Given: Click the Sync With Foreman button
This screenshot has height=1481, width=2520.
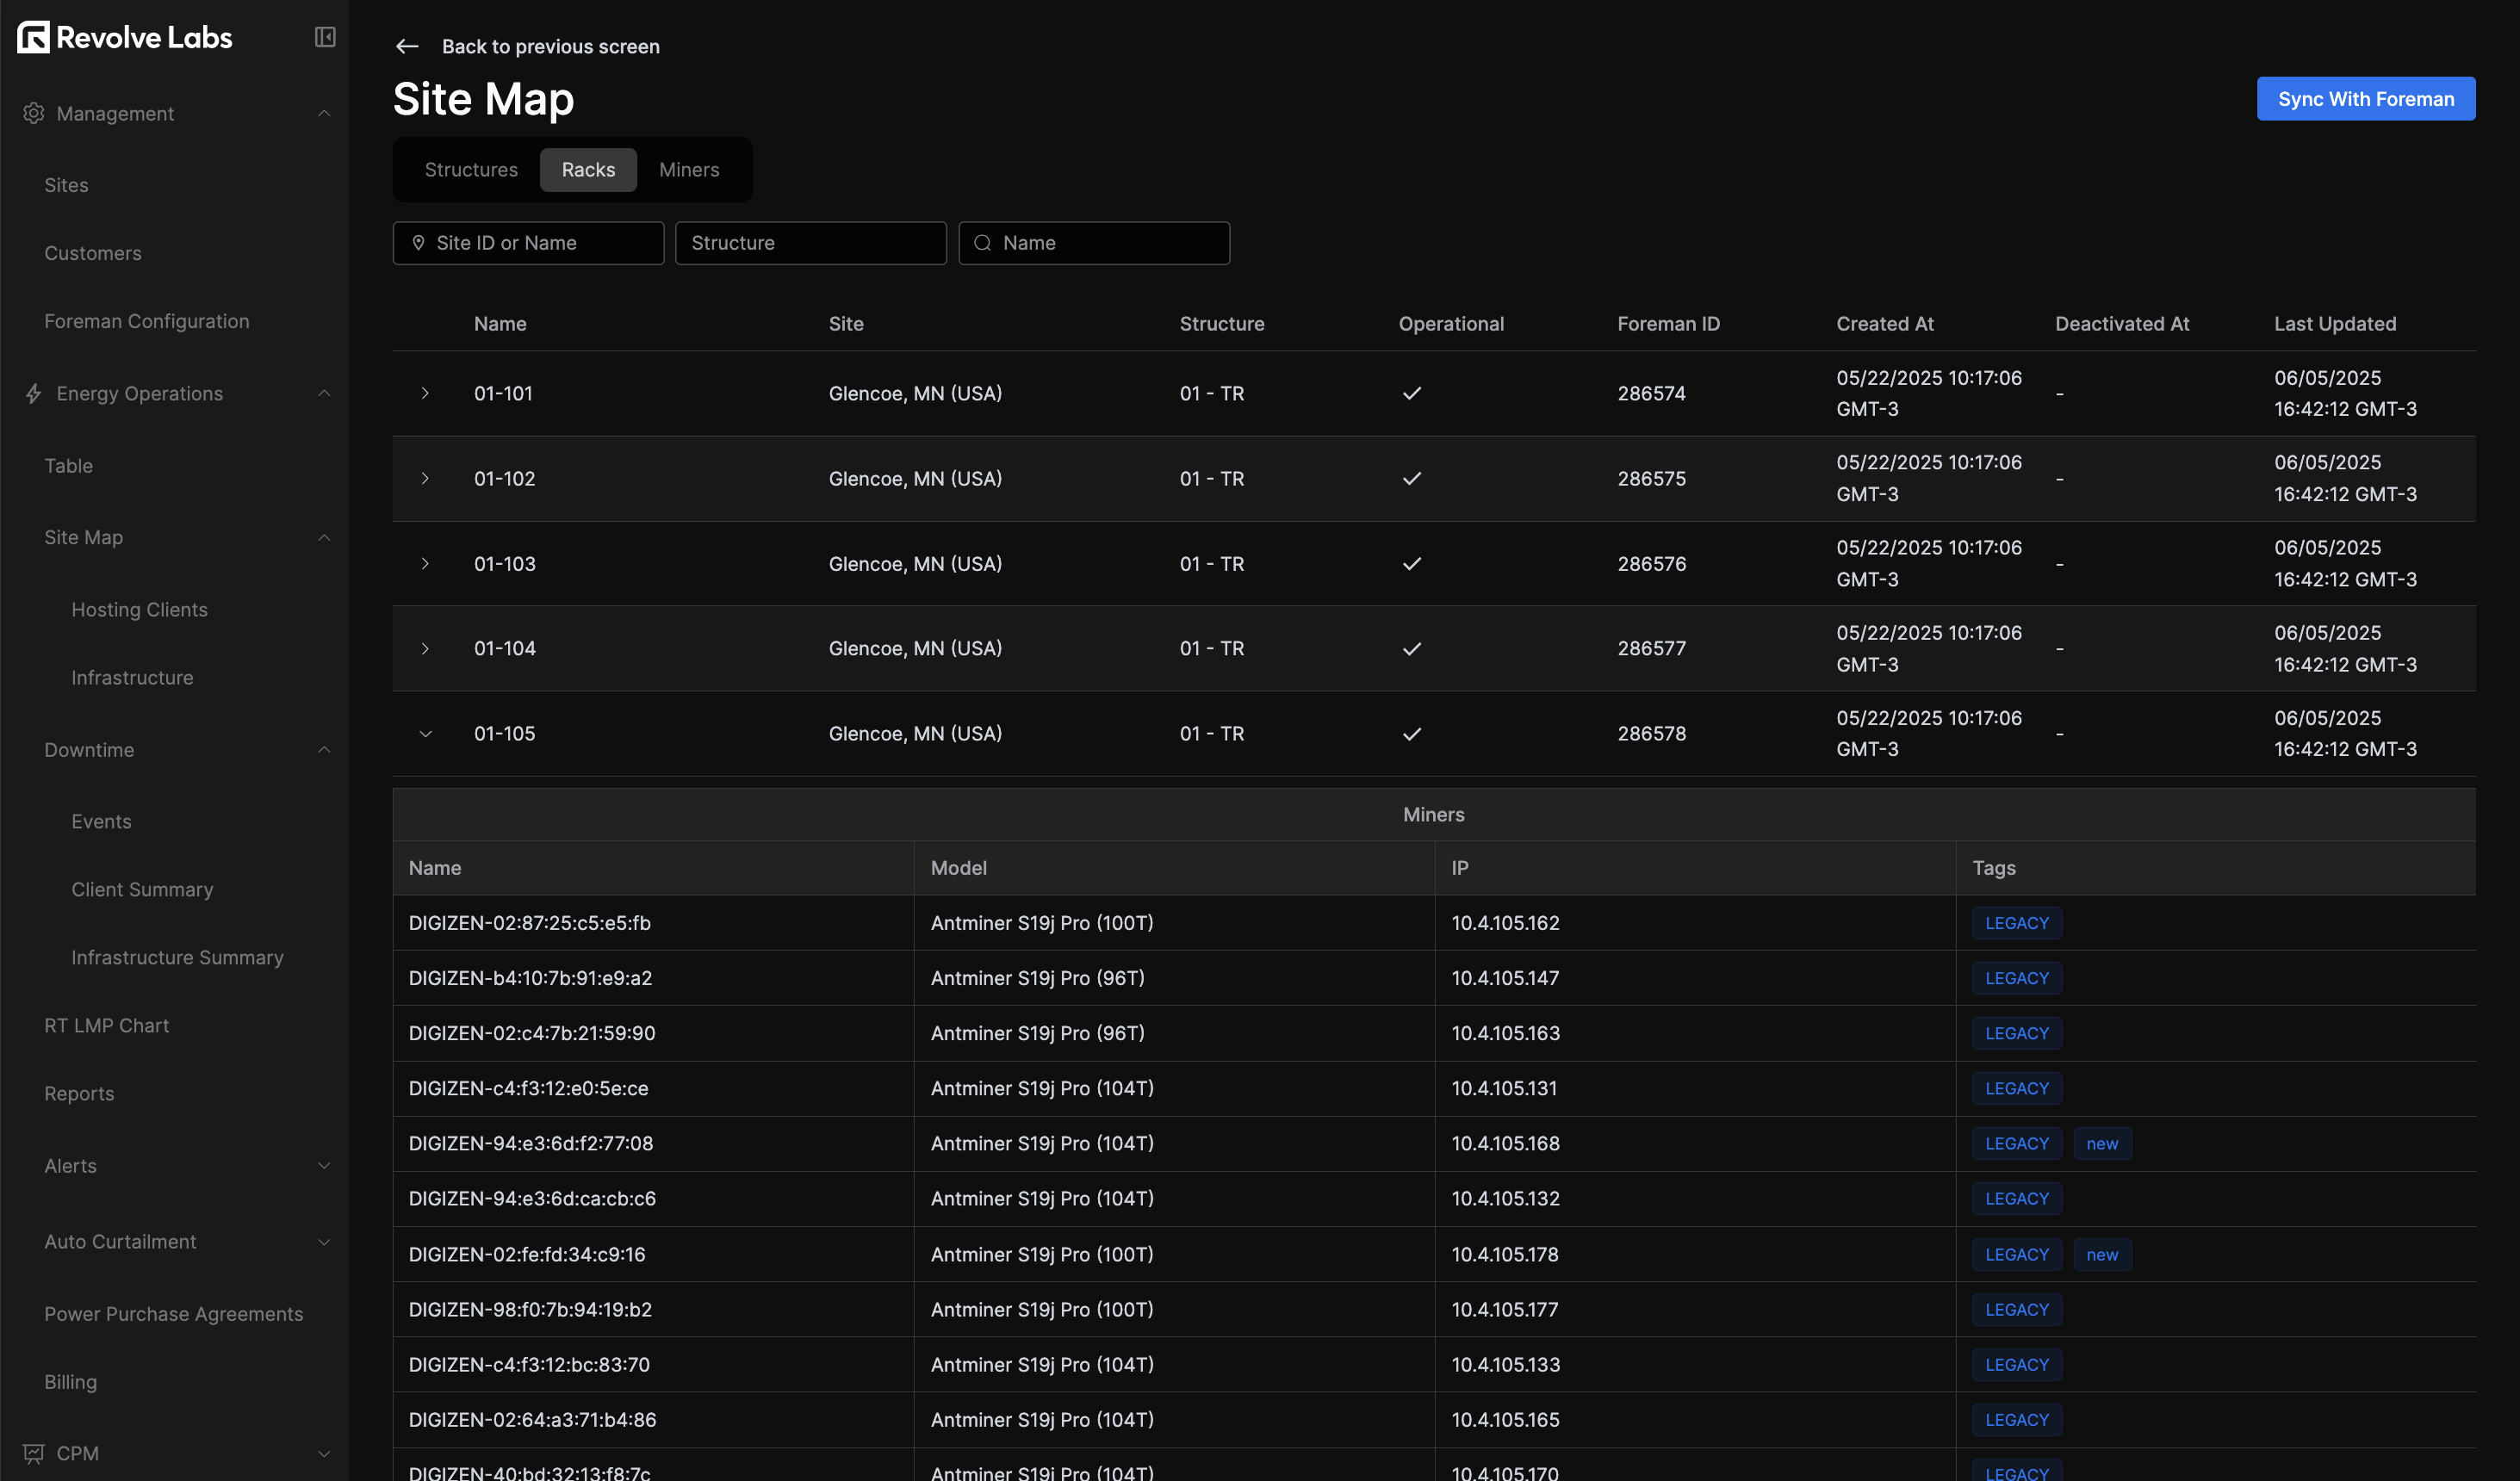Looking at the screenshot, I should (2365, 99).
